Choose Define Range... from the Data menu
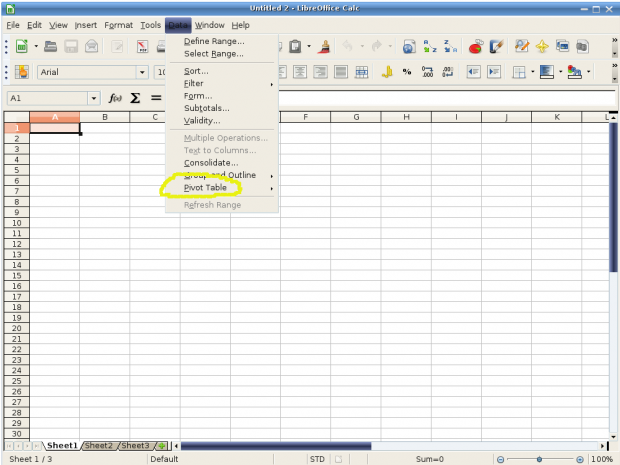 222,41
